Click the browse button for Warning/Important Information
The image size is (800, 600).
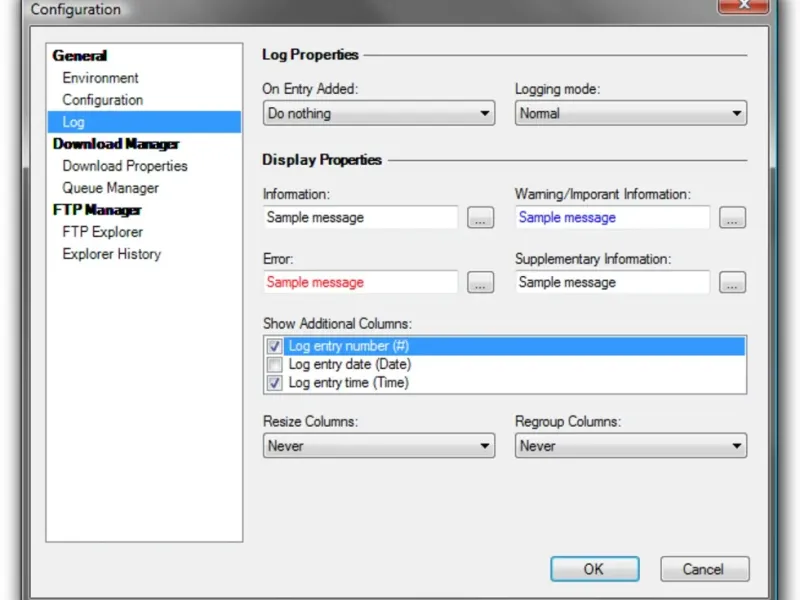(733, 218)
